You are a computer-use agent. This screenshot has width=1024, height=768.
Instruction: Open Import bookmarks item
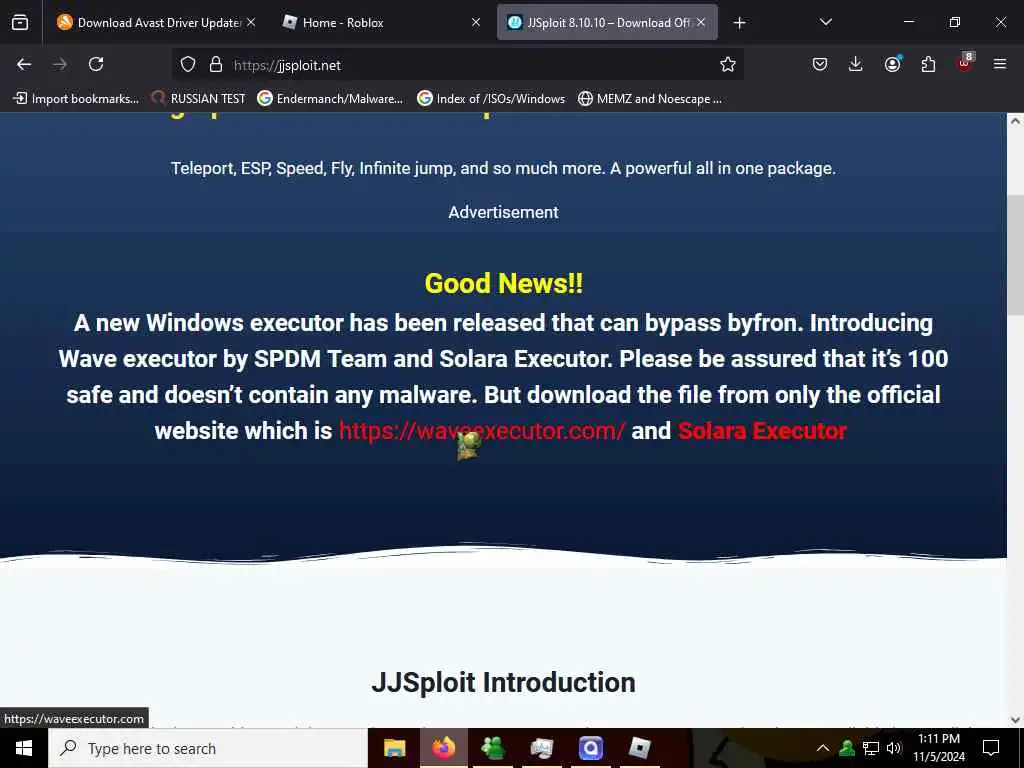point(76,99)
